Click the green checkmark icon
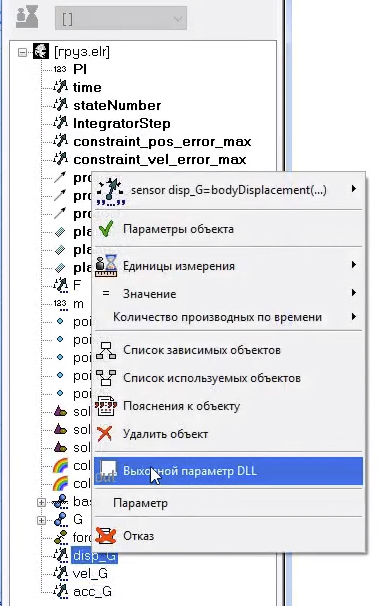 [106, 229]
